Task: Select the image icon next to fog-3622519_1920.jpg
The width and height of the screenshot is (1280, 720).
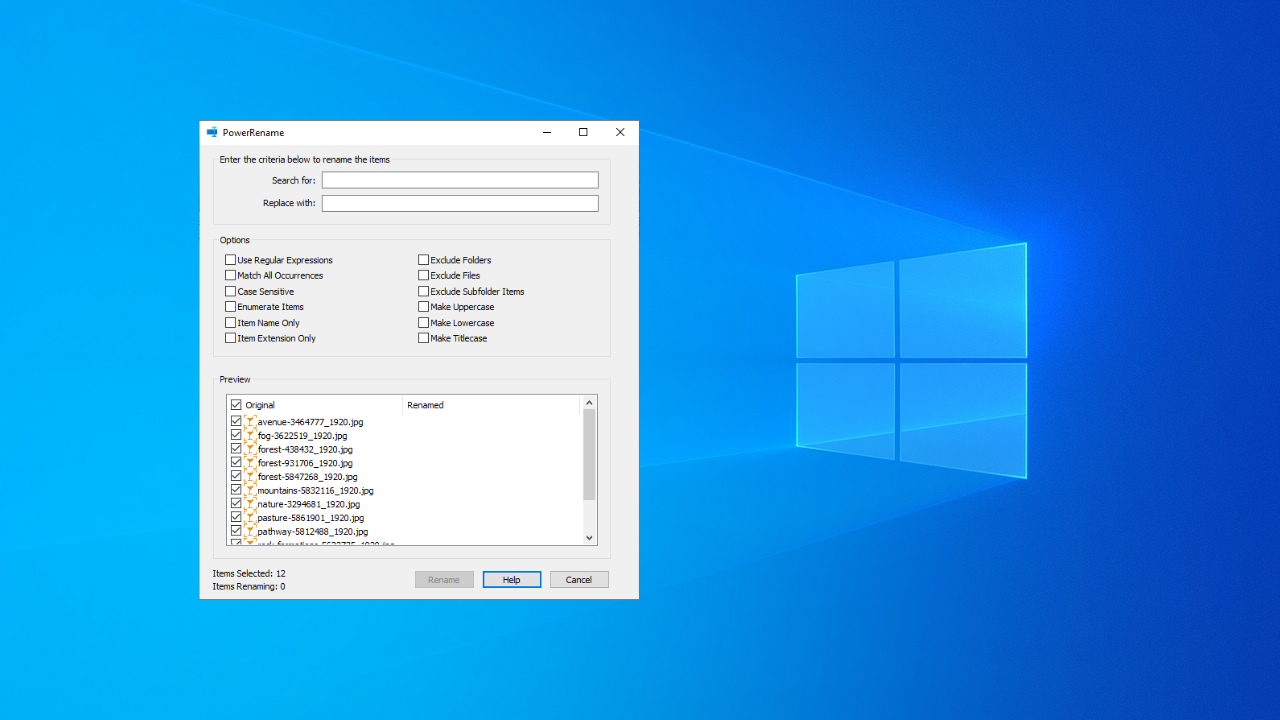Action: 249,435
